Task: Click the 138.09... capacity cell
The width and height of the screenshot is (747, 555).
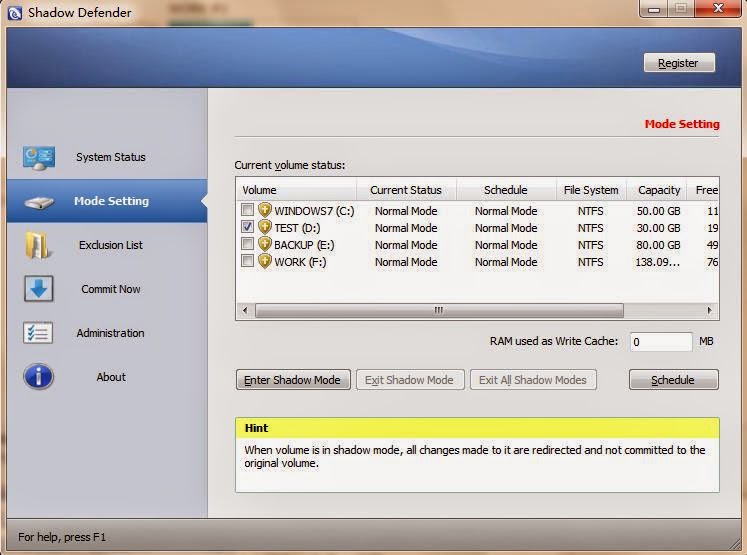Action: pos(657,262)
